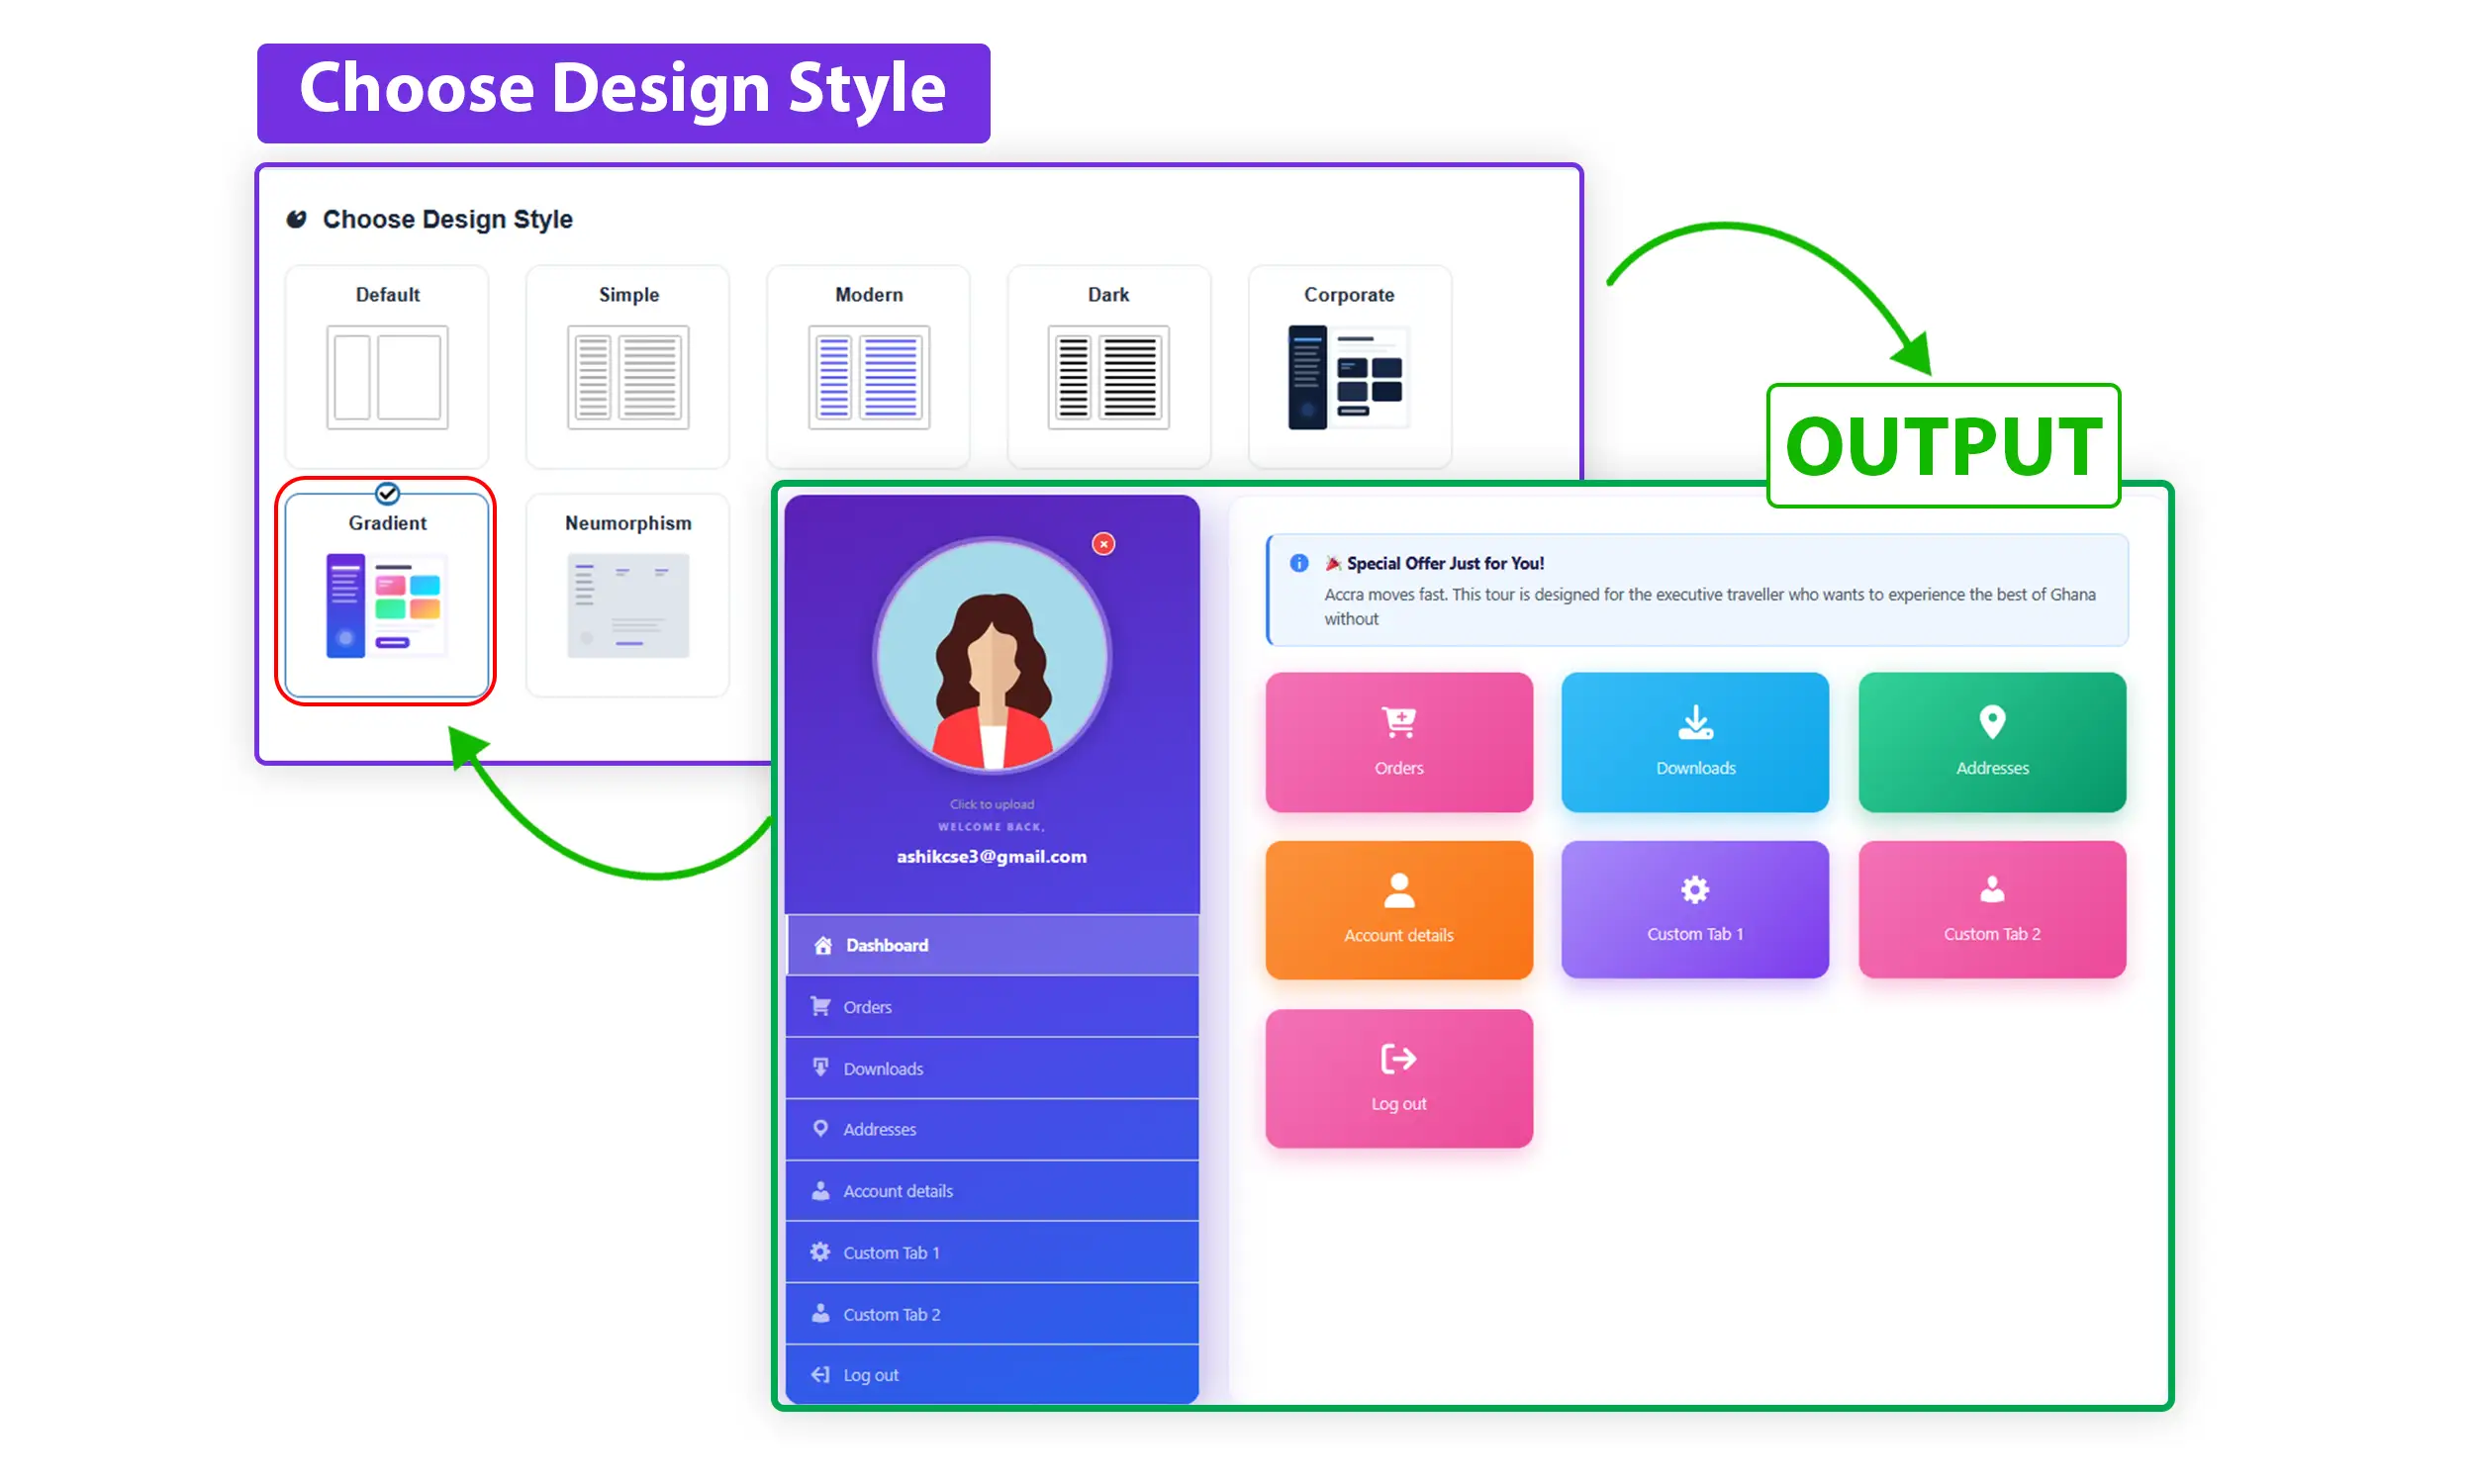Click the Downloads arrow icon tile
This screenshot has width=2474, height=1484.
1694,741
